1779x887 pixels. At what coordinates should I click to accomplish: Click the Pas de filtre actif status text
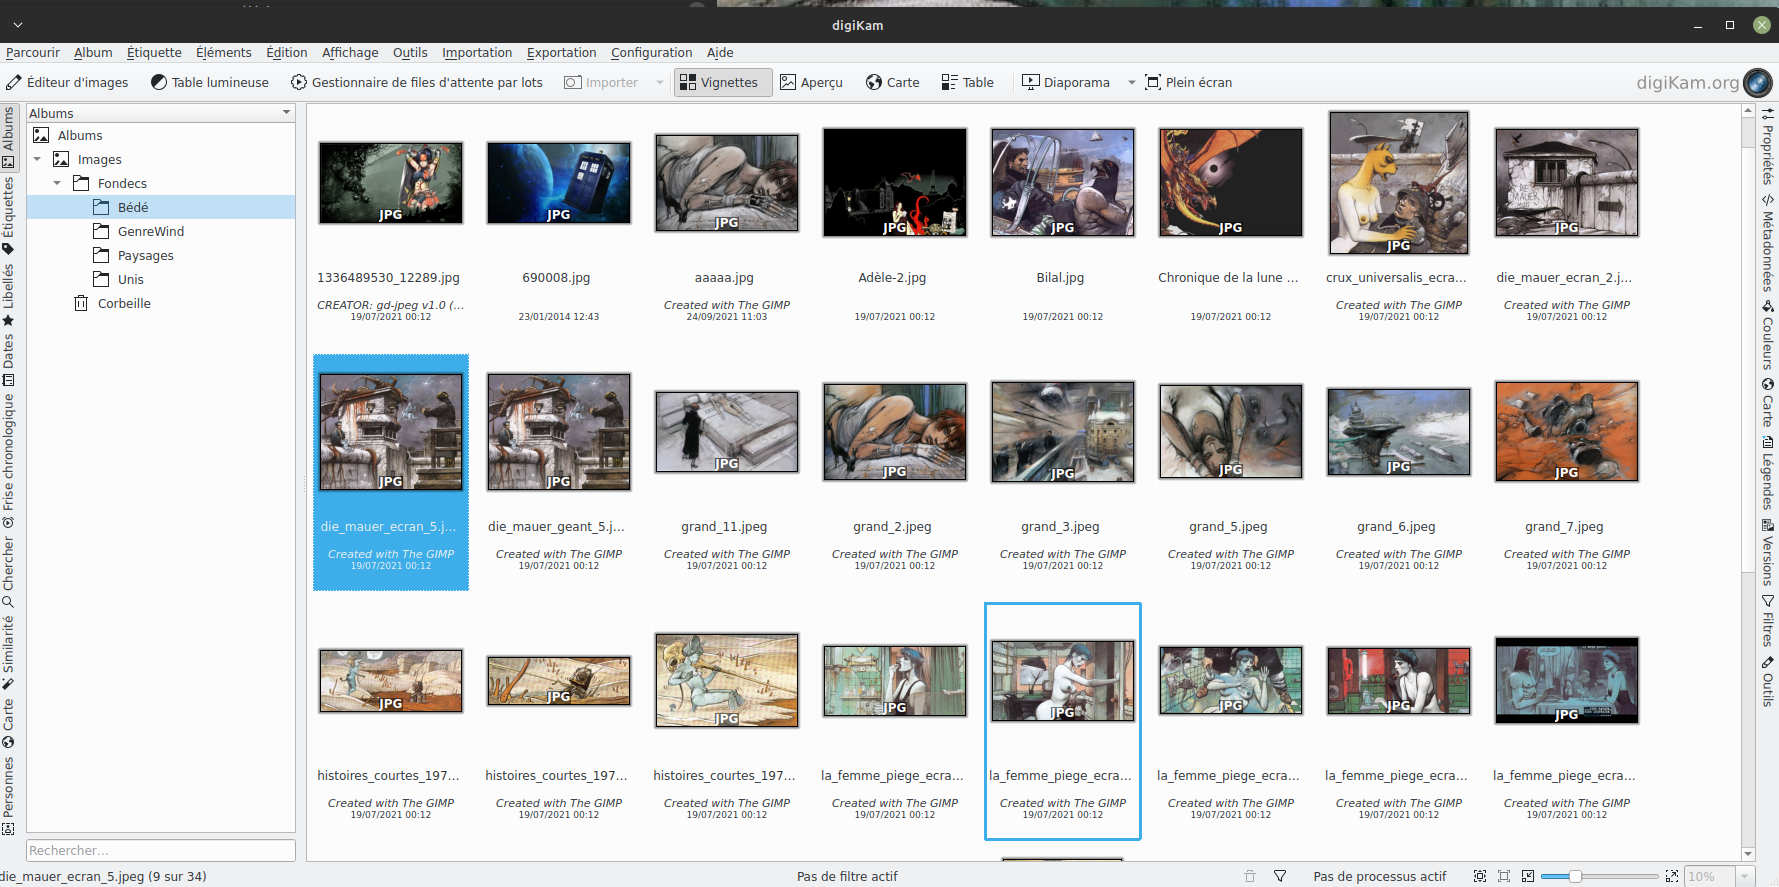[847, 876]
